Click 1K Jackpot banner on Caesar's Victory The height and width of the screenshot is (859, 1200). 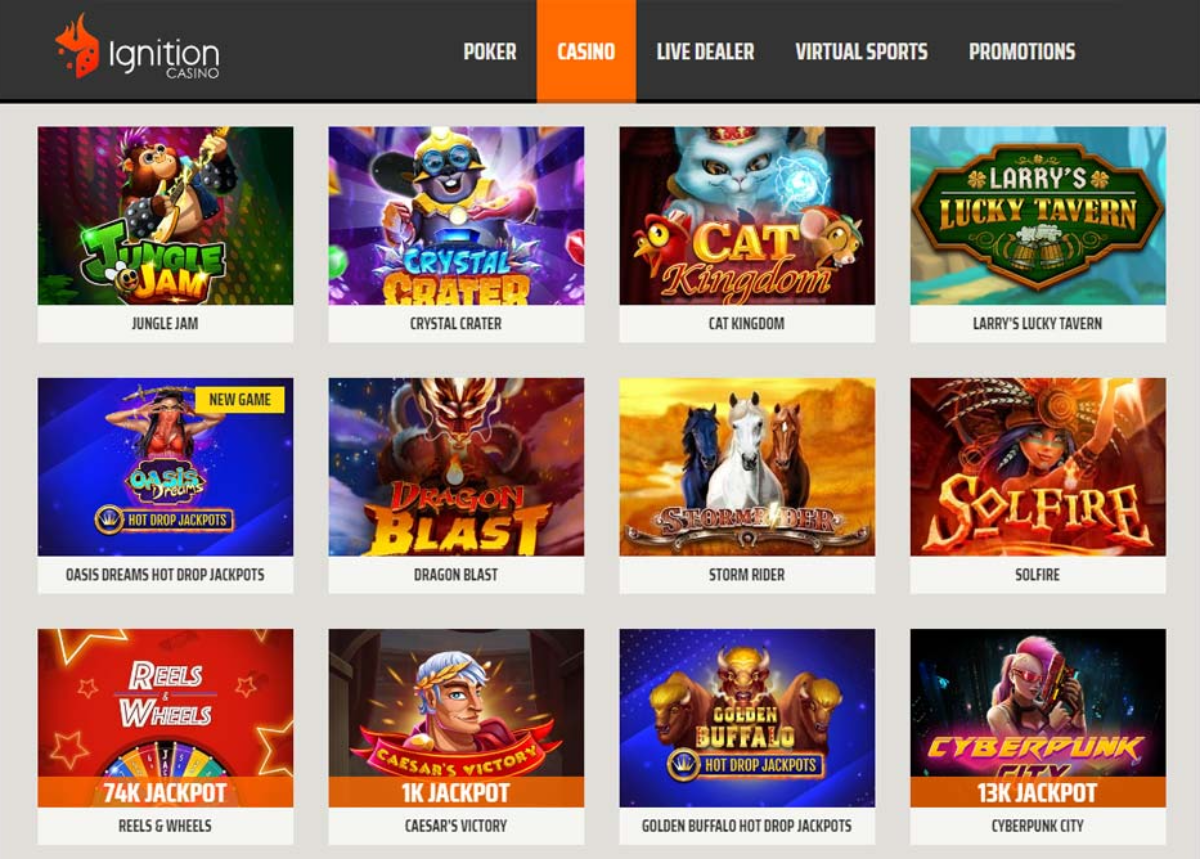point(457,793)
